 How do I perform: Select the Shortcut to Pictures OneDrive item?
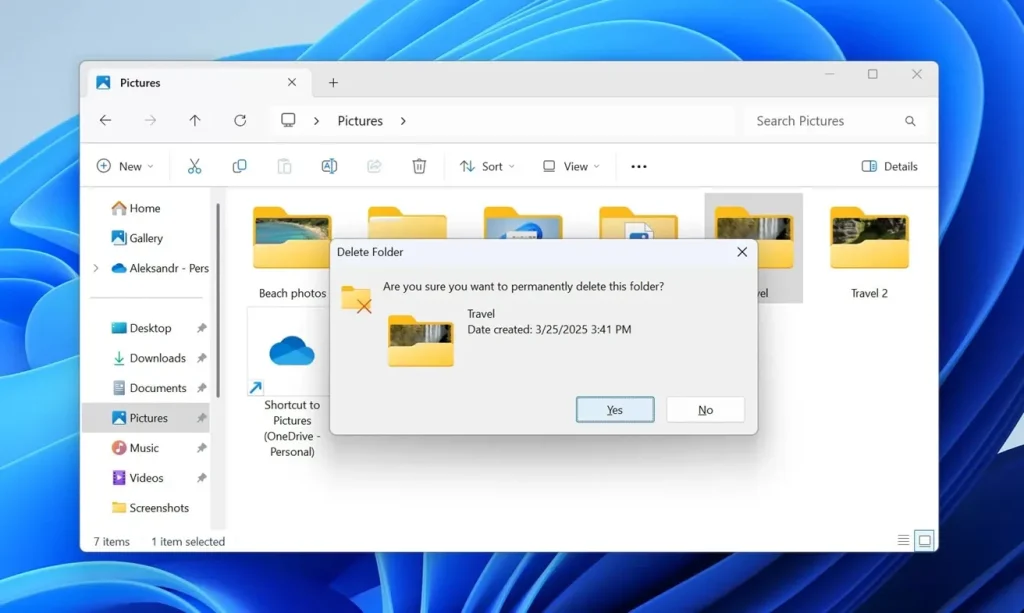coord(291,385)
